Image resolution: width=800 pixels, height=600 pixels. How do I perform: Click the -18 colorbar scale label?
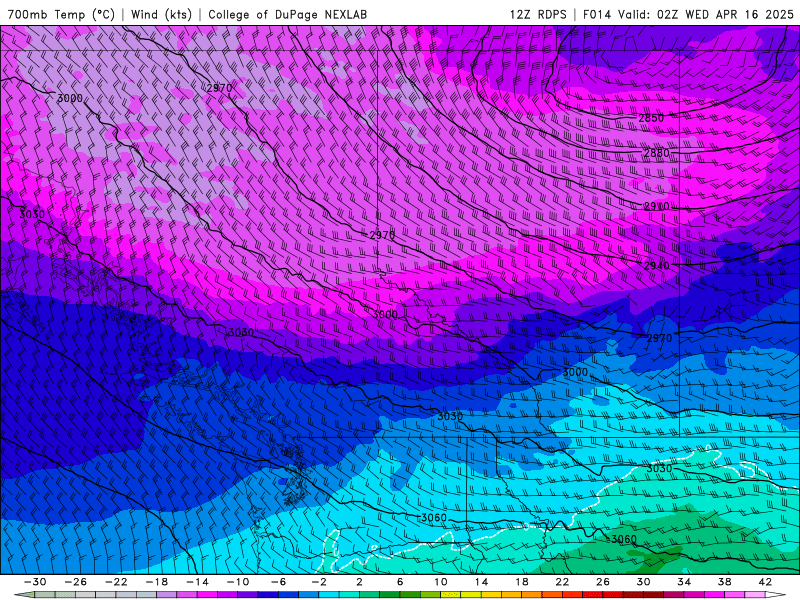157,582
